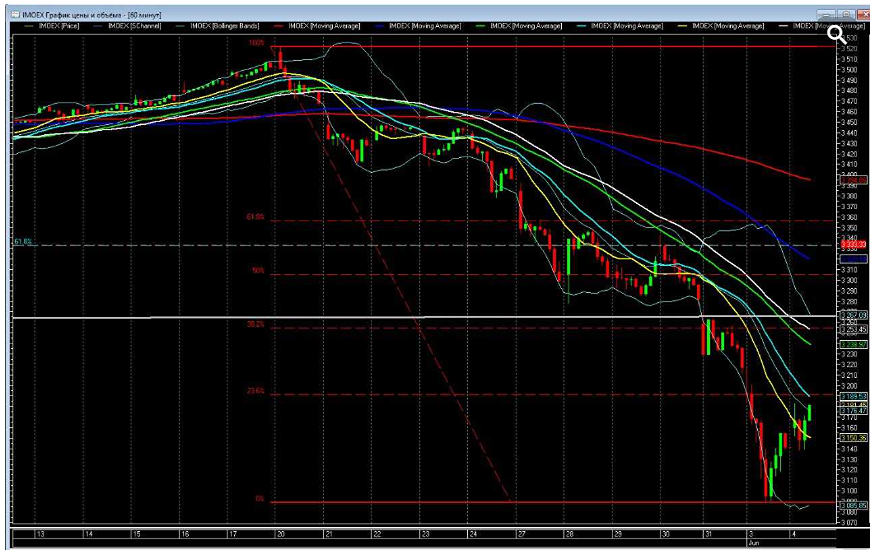
Task: Click the red 23.6% Fibonacci level label
Action: (x=255, y=391)
